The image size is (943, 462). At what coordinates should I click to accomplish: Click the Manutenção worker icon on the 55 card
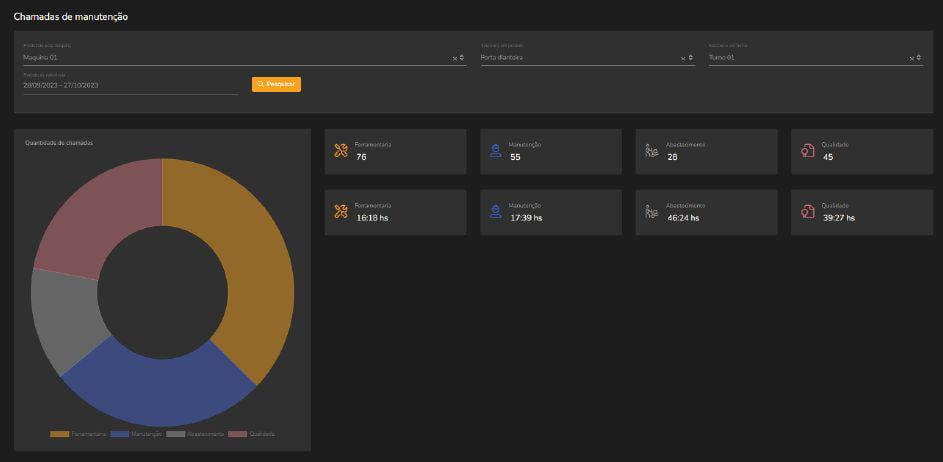pyautogui.click(x=495, y=151)
